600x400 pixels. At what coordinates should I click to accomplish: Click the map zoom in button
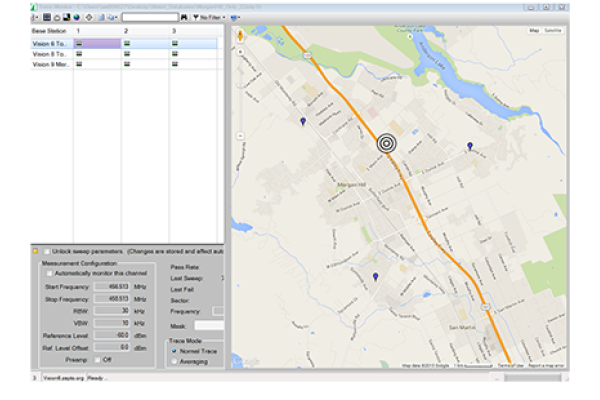(x=240, y=52)
